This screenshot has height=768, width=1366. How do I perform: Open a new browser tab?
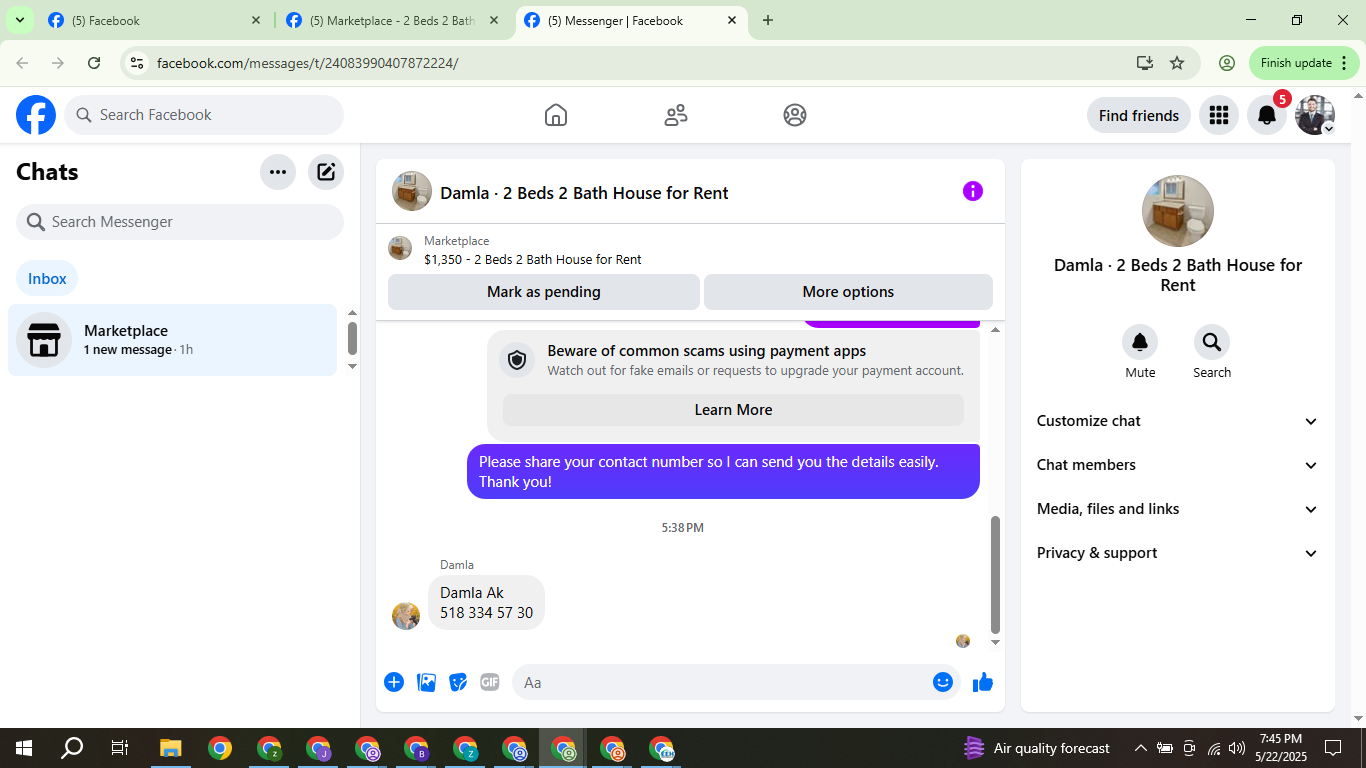(768, 20)
